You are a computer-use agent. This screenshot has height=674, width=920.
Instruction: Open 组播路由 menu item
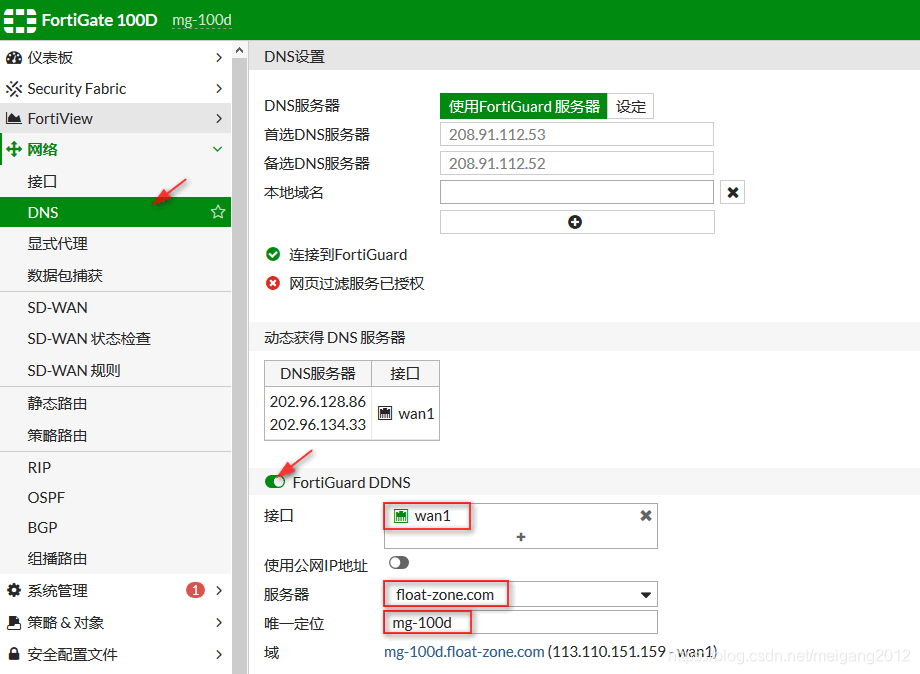pyautogui.click(x=116, y=558)
